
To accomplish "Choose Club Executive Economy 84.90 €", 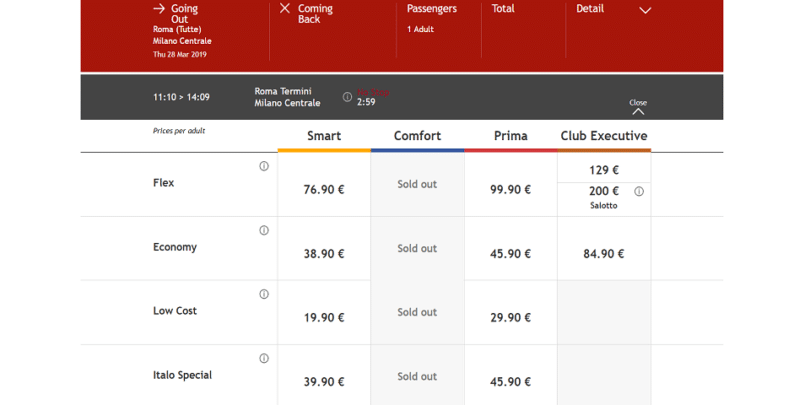I will 603,254.
